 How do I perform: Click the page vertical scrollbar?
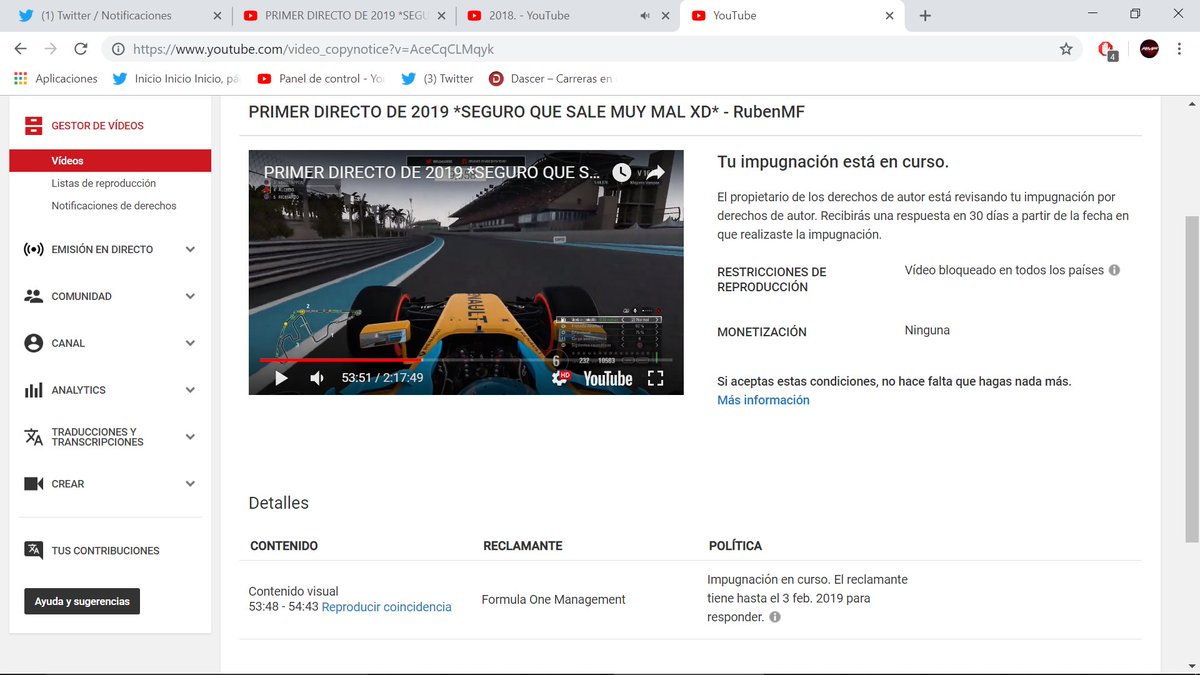point(1190,380)
